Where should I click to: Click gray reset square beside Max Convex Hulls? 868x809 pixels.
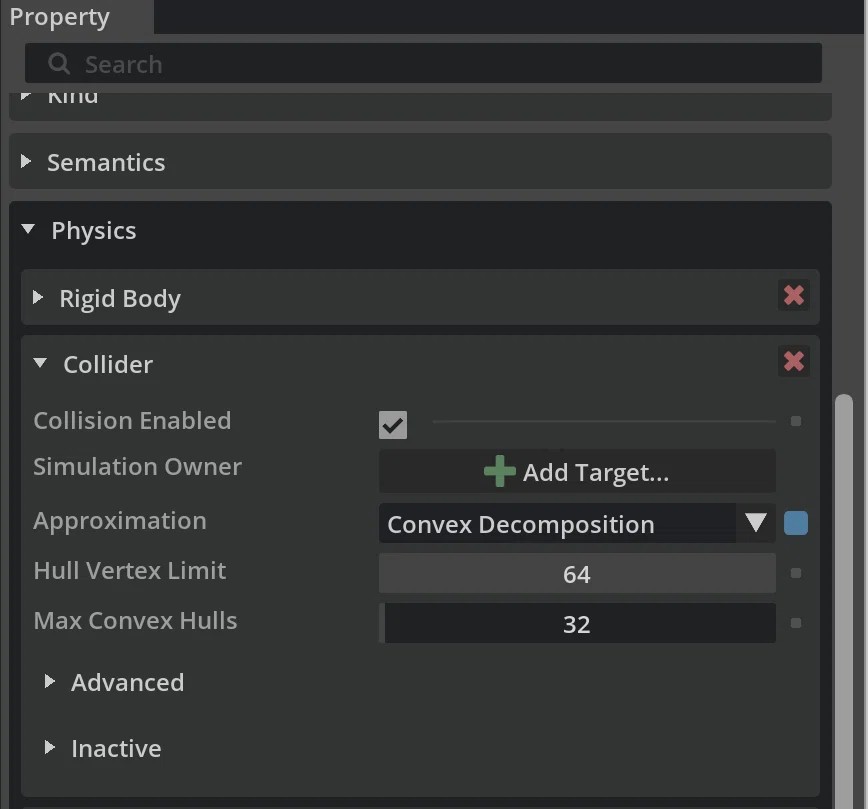pos(795,623)
